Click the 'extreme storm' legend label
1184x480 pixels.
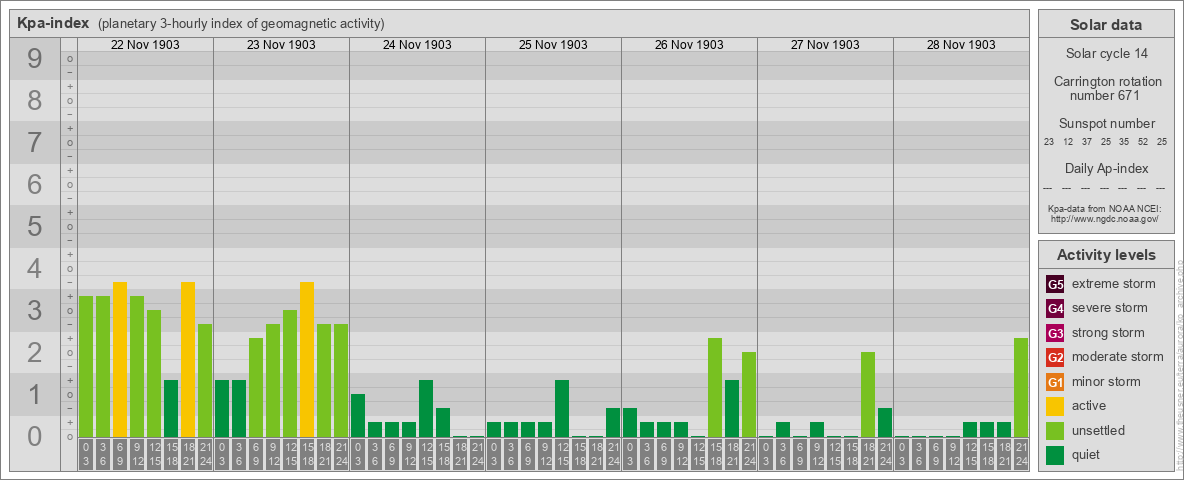coord(1114,284)
